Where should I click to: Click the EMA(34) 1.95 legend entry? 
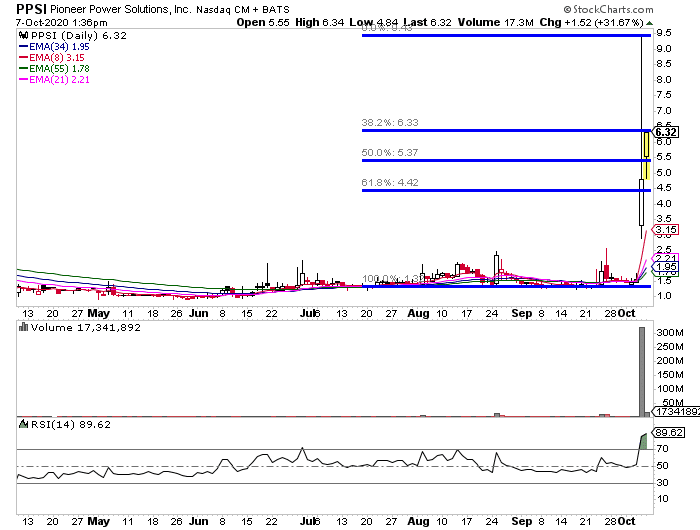point(54,46)
